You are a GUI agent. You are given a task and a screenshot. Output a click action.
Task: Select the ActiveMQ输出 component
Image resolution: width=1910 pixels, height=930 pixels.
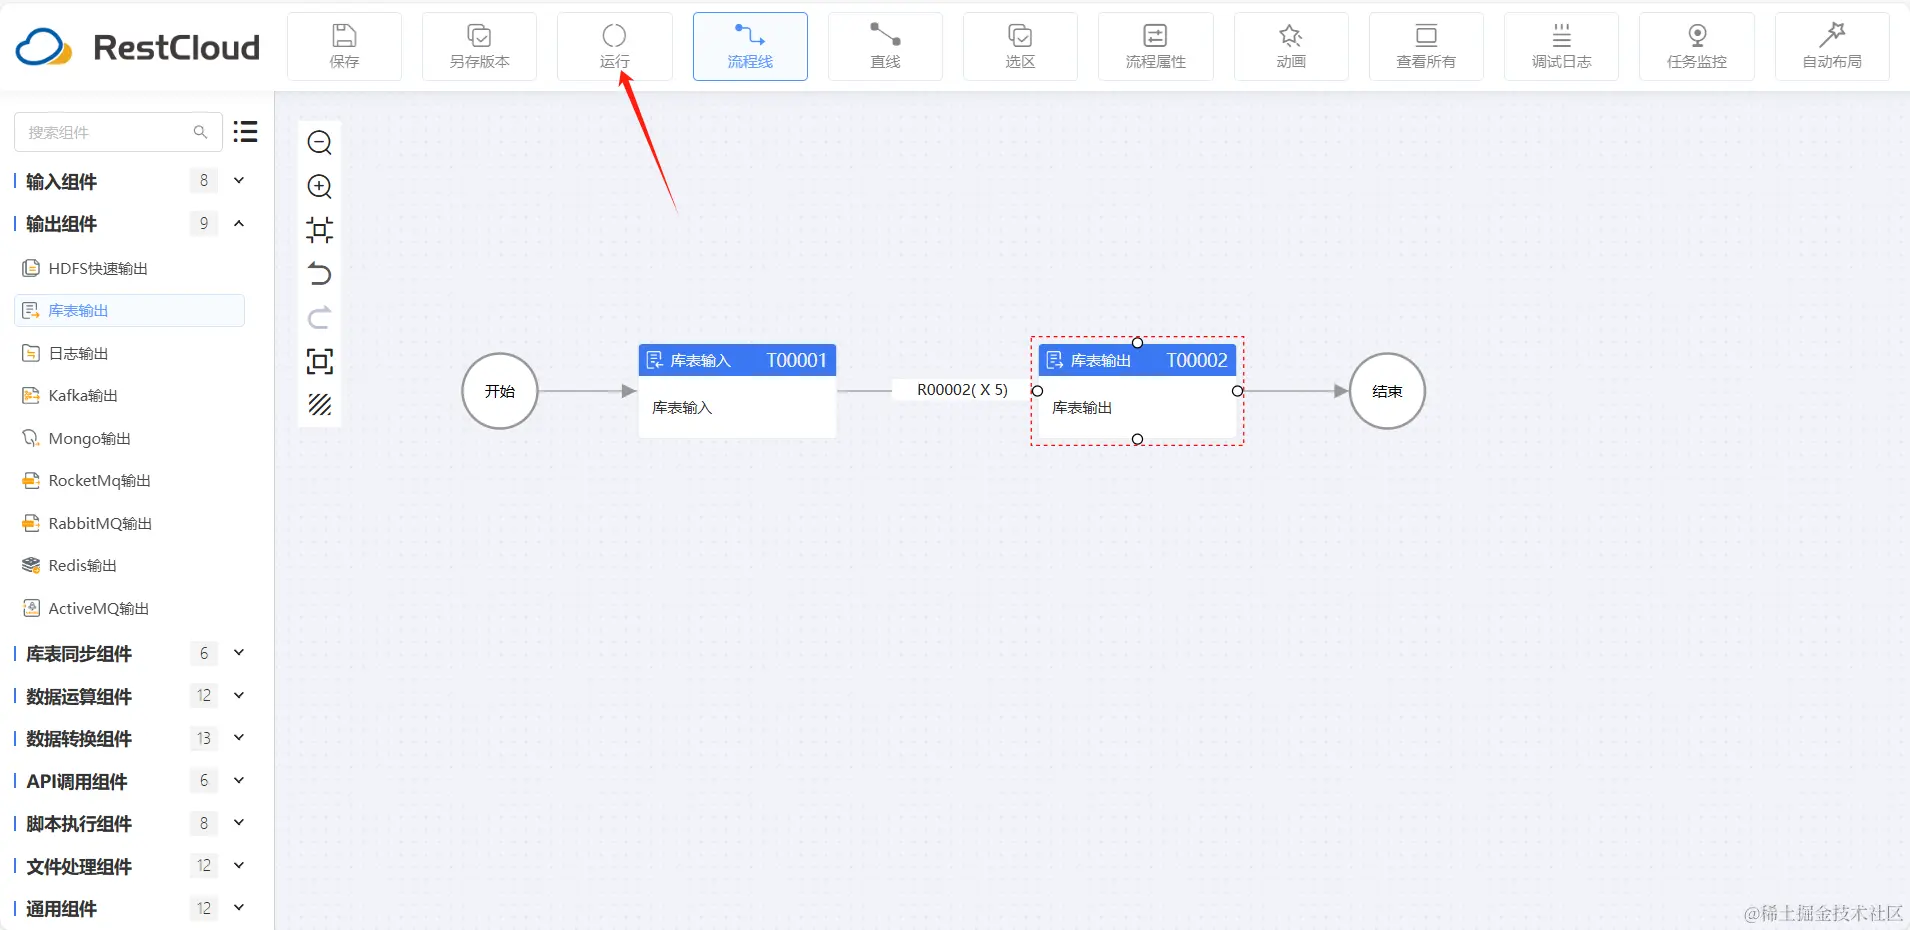point(129,608)
